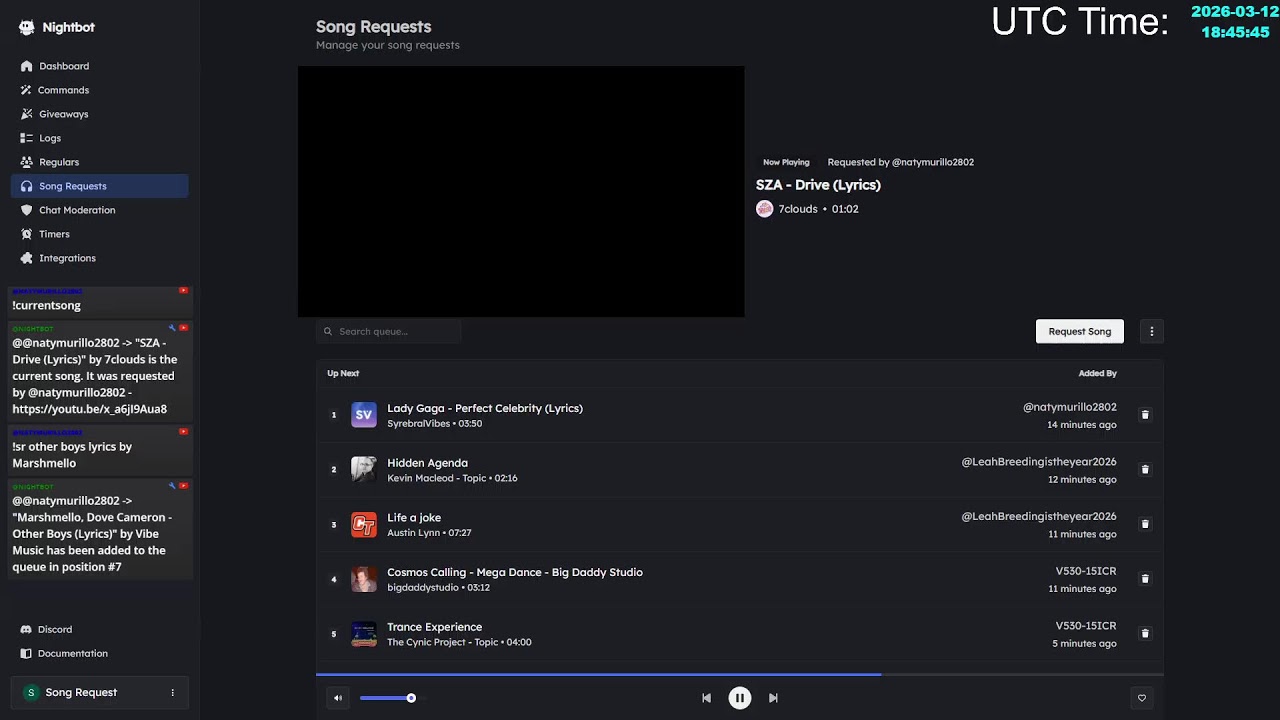This screenshot has height=720, width=1280.
Task: Click @natymurillo2802 on the Lady Gaga row
Action: pos(1070,407)
